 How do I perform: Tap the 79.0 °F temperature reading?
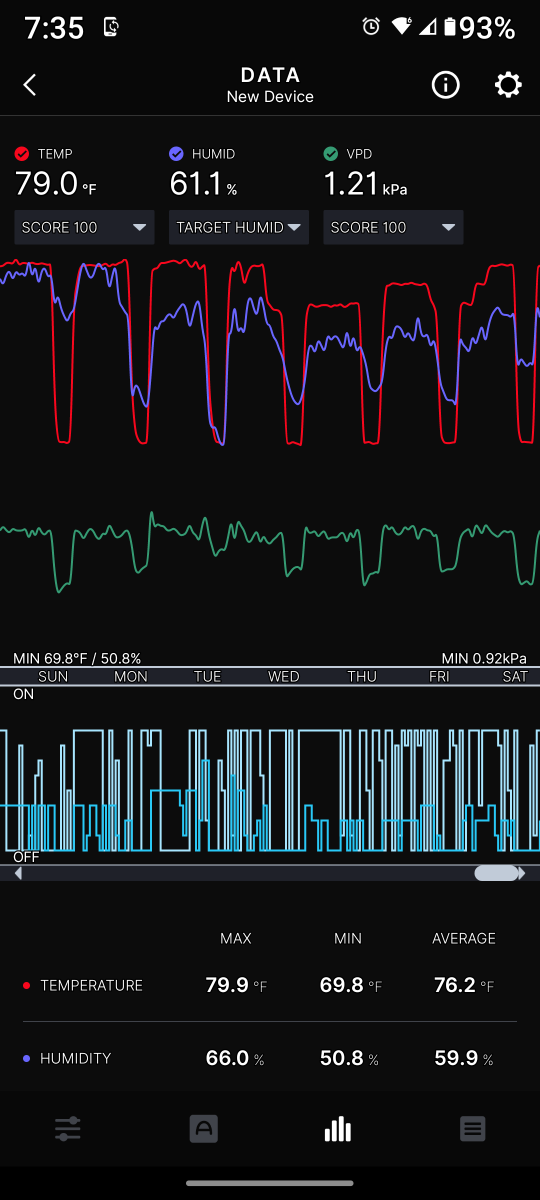click(56, 184)
